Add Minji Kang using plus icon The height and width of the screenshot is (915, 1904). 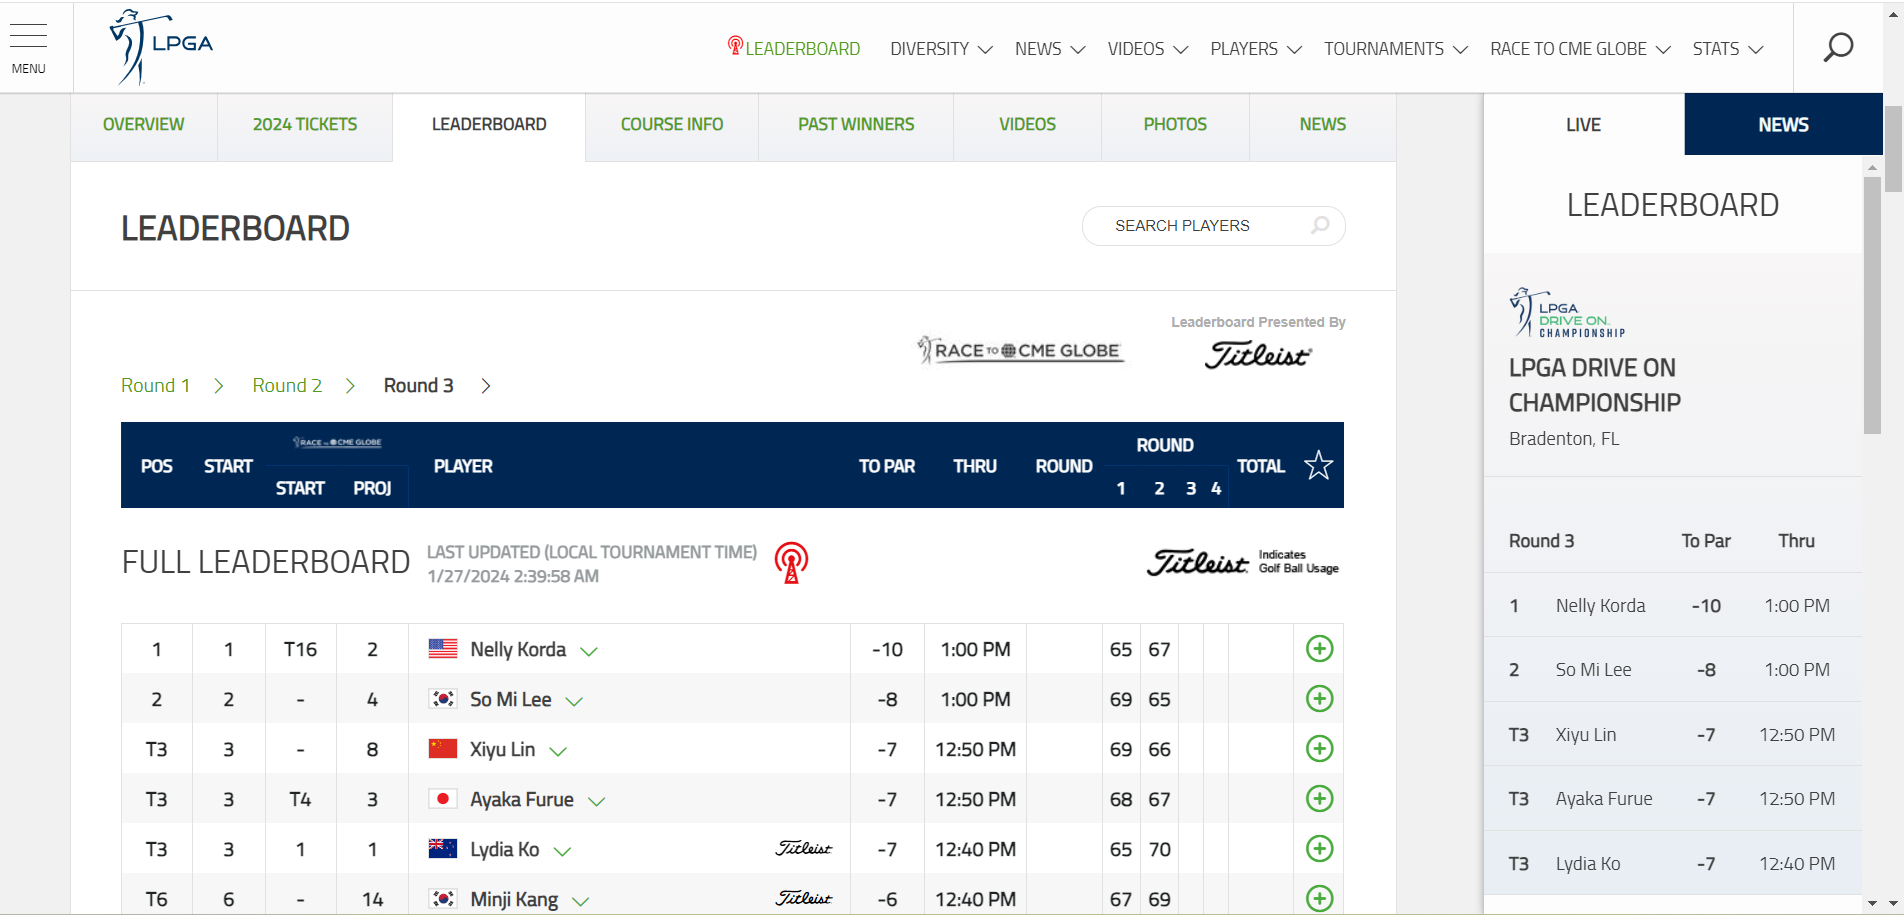pyautogui.click(x=1319, y=898)
